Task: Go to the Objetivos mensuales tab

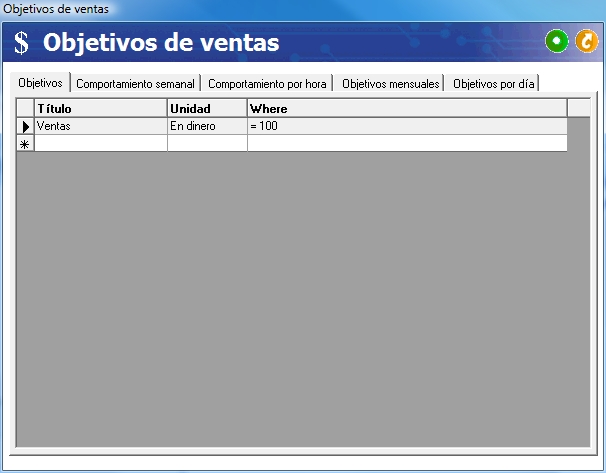Action: [x=390, y=84]
